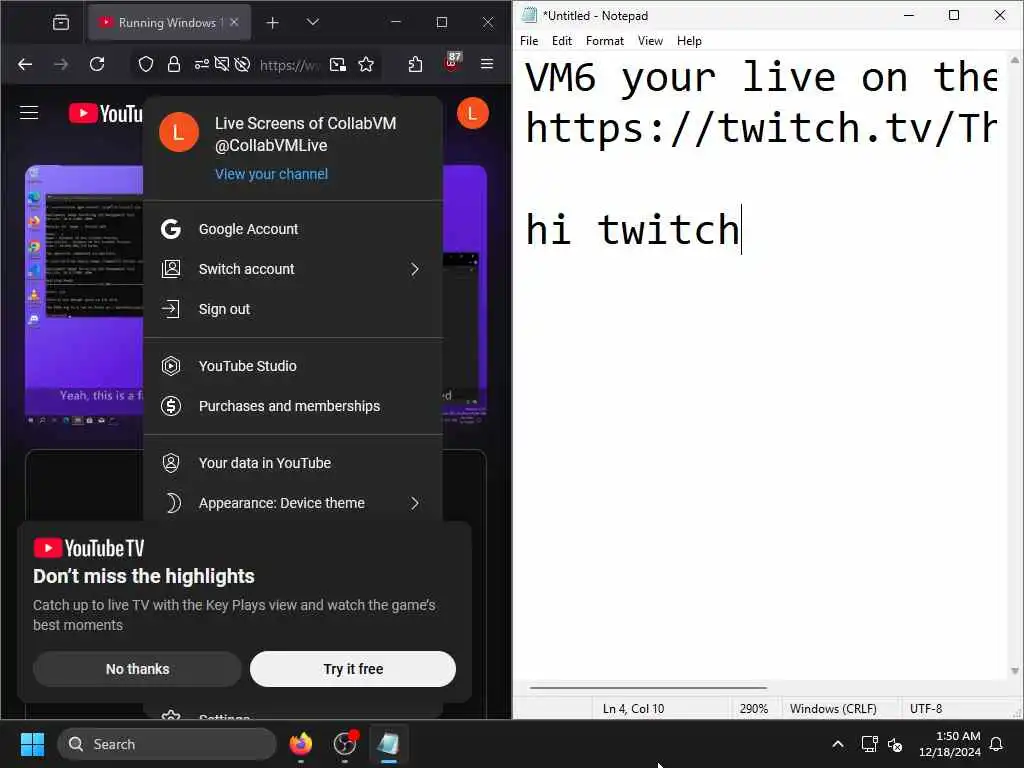1024x768 pixels.
Task: Open OBS Studio from the taskbar
Action: (x=345, y=744)
